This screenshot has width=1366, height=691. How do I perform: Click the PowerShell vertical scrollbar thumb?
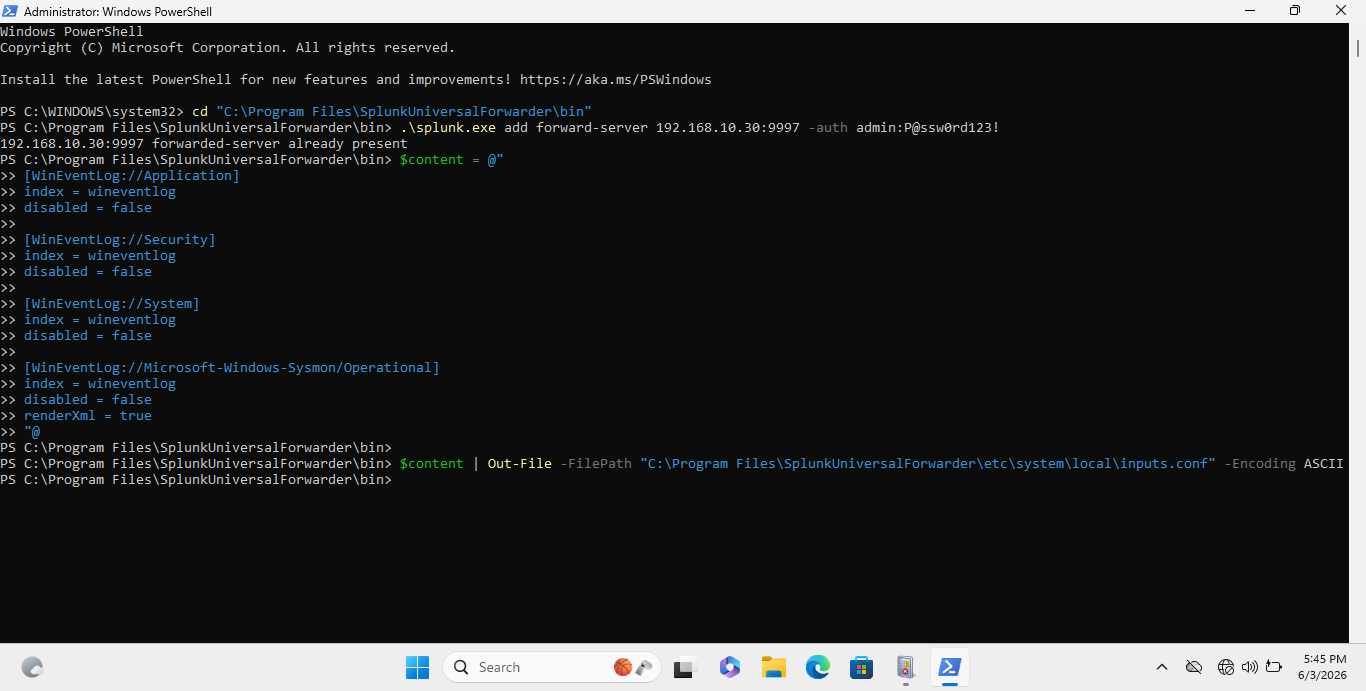tap(1358, 48)
